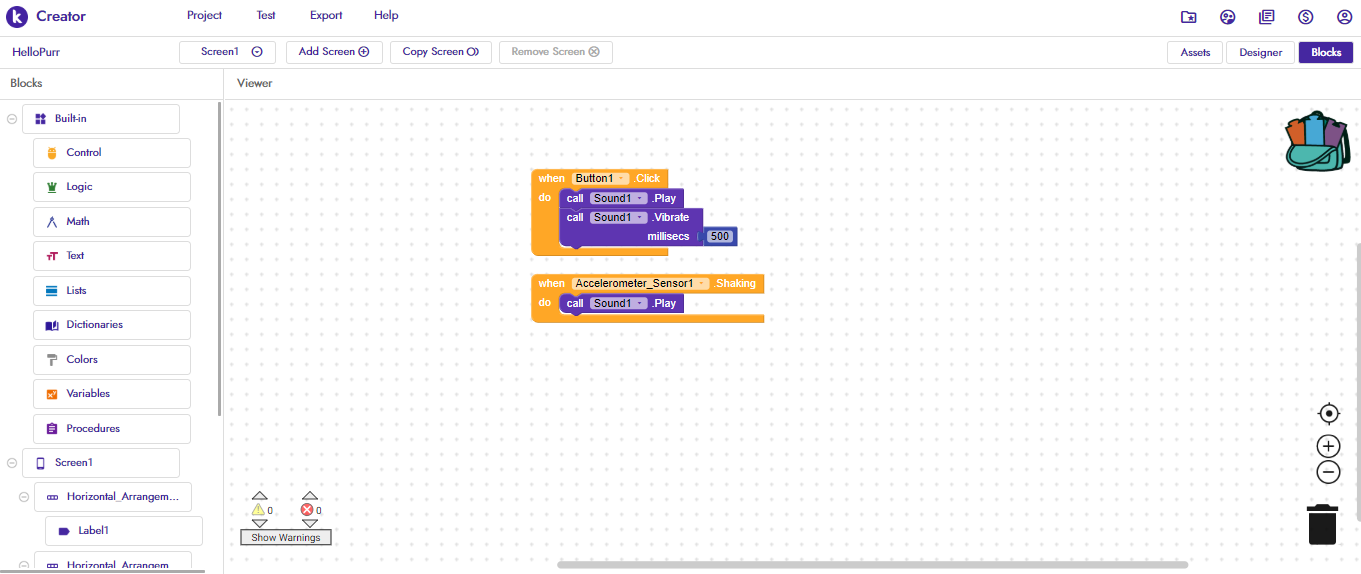Open the Button1 dropdown in the Click block
This screenshot has width=1361, height=574.
624,179
